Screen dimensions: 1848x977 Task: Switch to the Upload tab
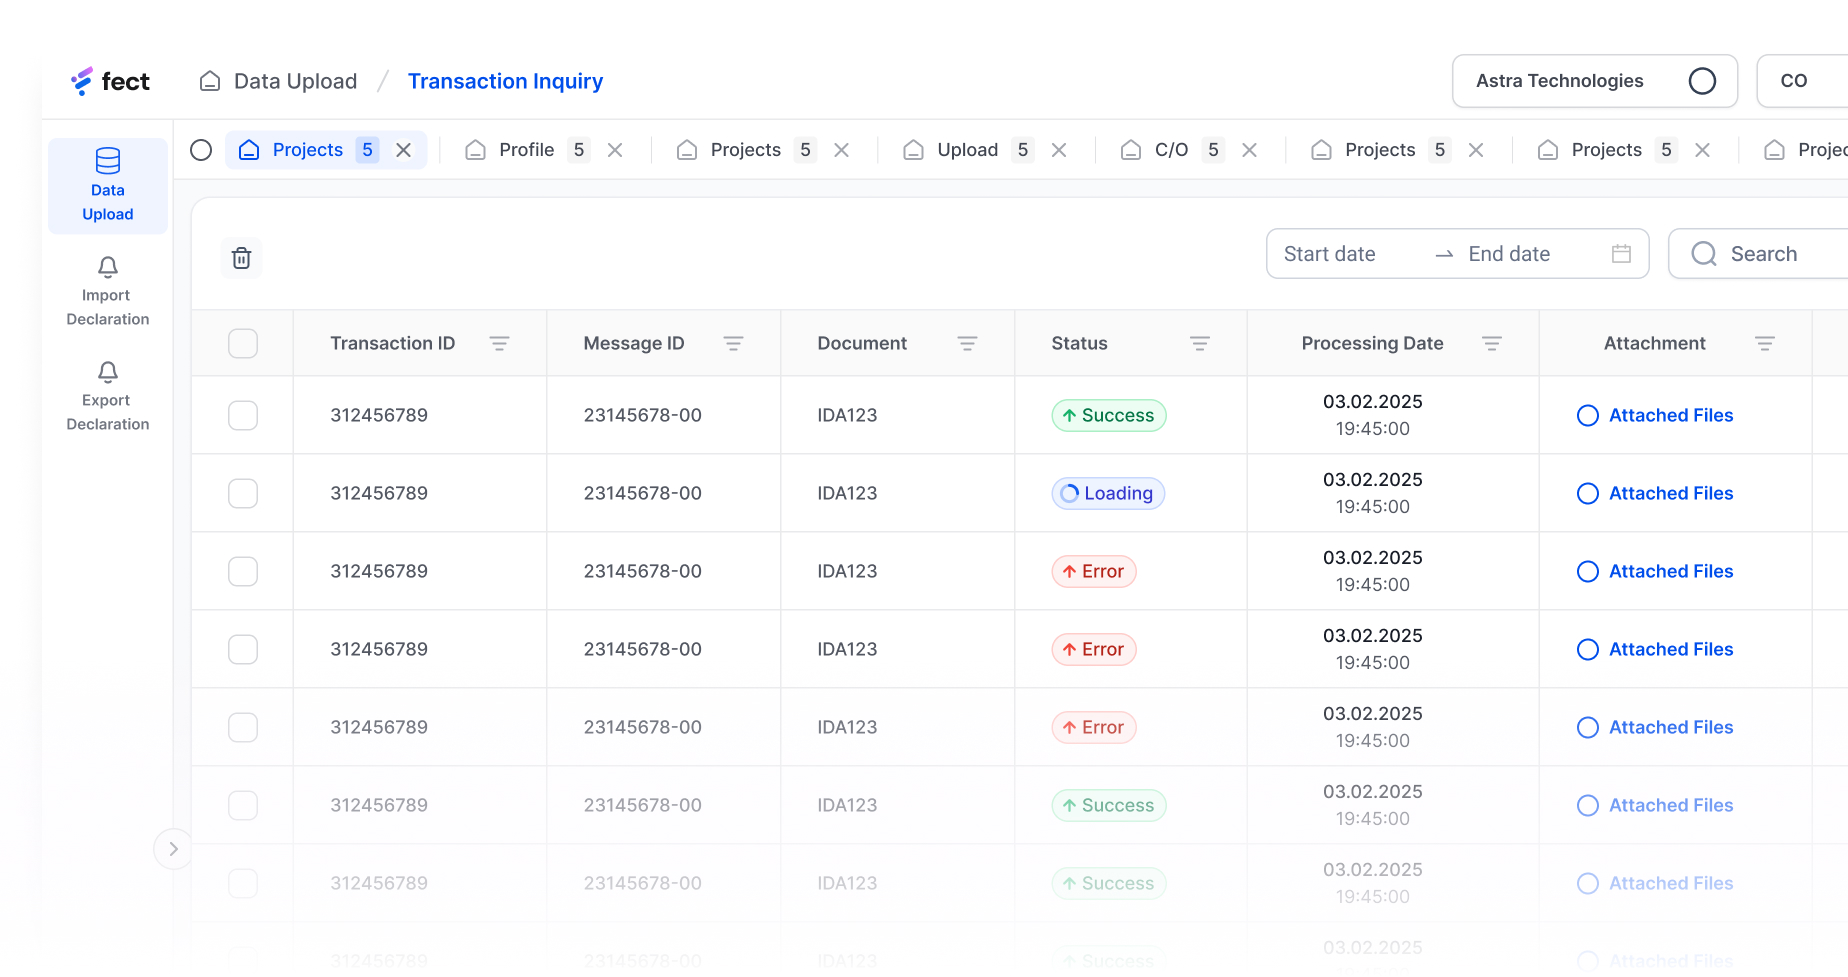[x=966, y=150]
